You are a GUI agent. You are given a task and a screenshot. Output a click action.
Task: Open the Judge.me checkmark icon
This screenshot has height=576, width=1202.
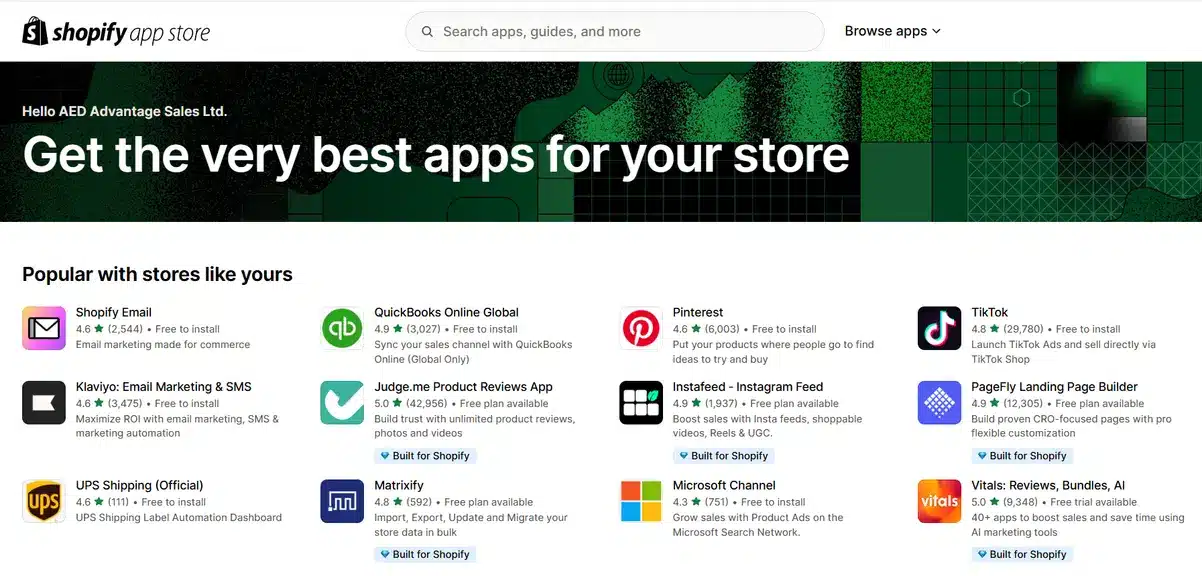[342, 402]
